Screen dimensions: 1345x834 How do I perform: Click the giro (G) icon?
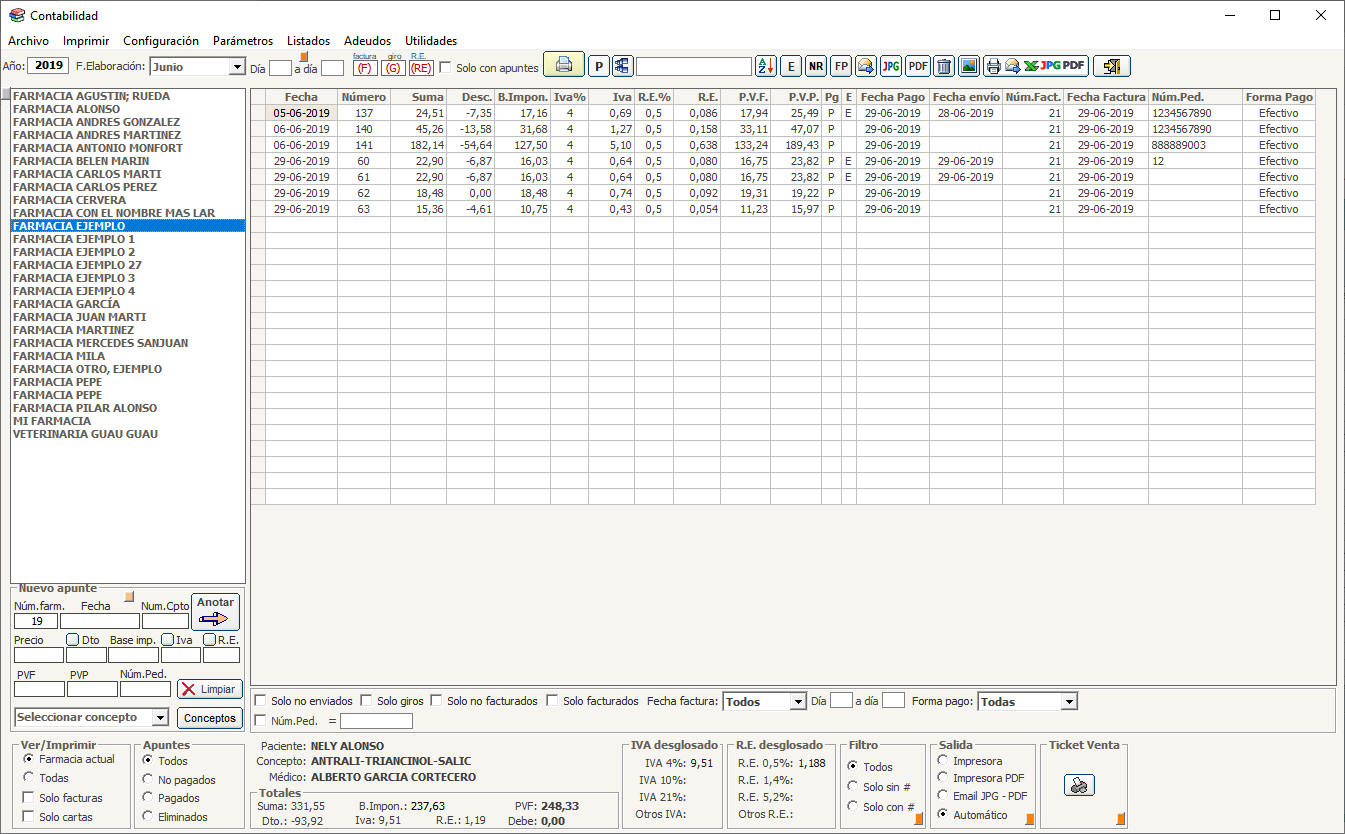393,68
